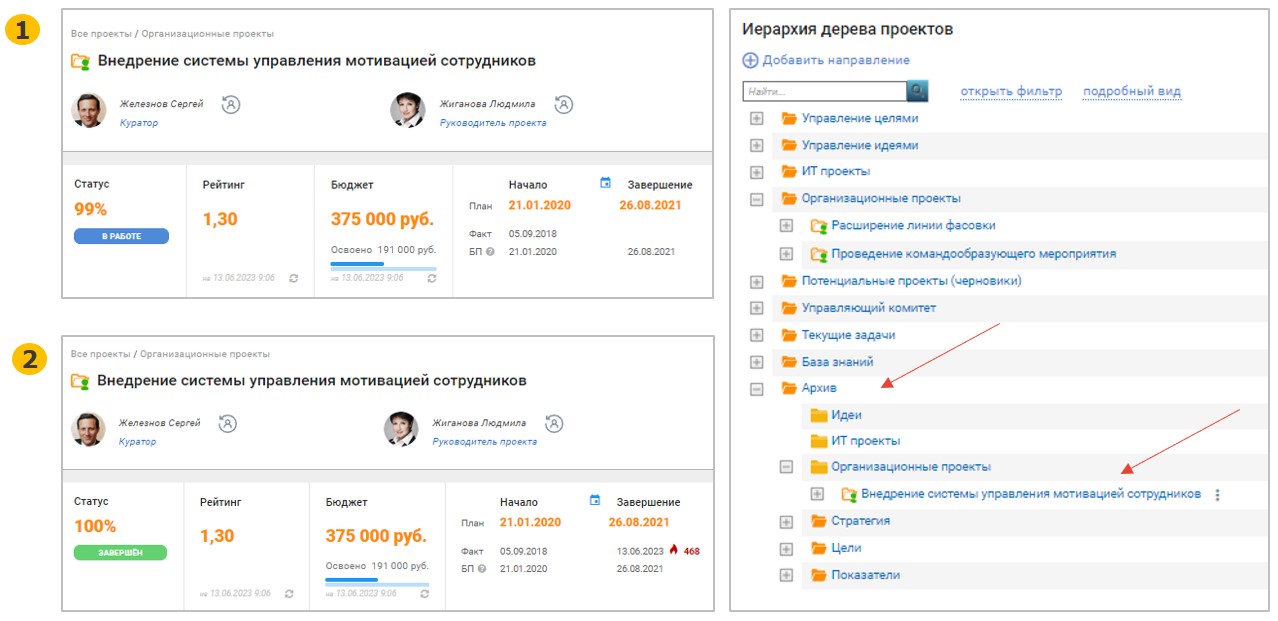This screenshot has width=1278, height=621.
Task: Click the budget refresh icon in bottom panel
Action: click(x=425, y=594)
